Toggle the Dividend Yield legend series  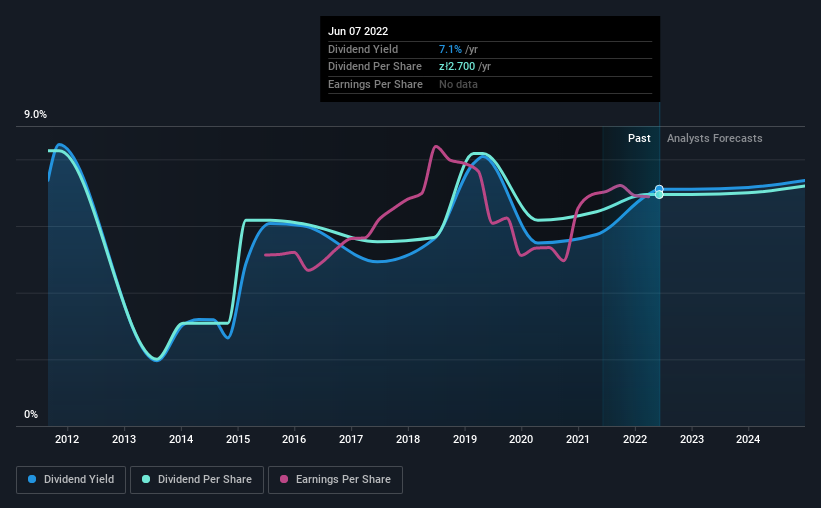click(x=71, y=480)
